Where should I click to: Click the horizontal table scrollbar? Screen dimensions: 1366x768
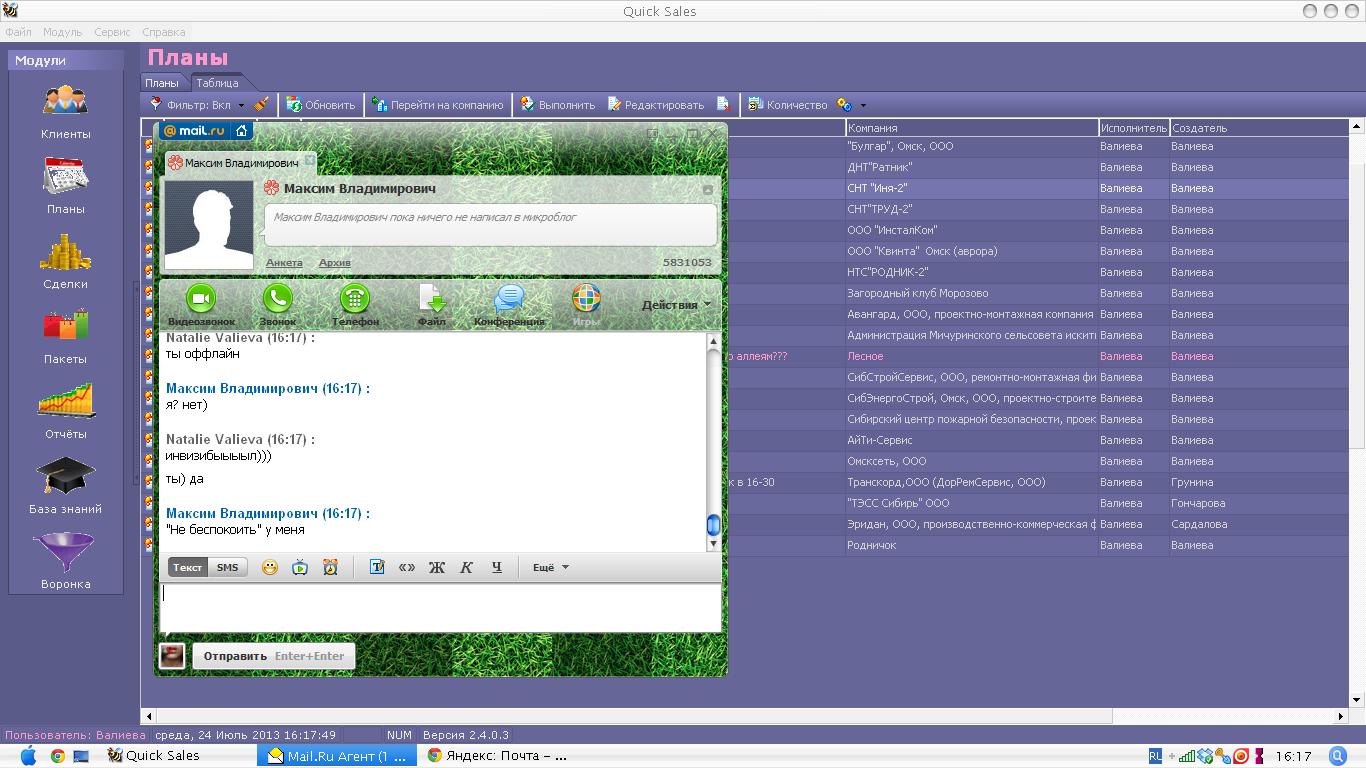tap(634, 716)
